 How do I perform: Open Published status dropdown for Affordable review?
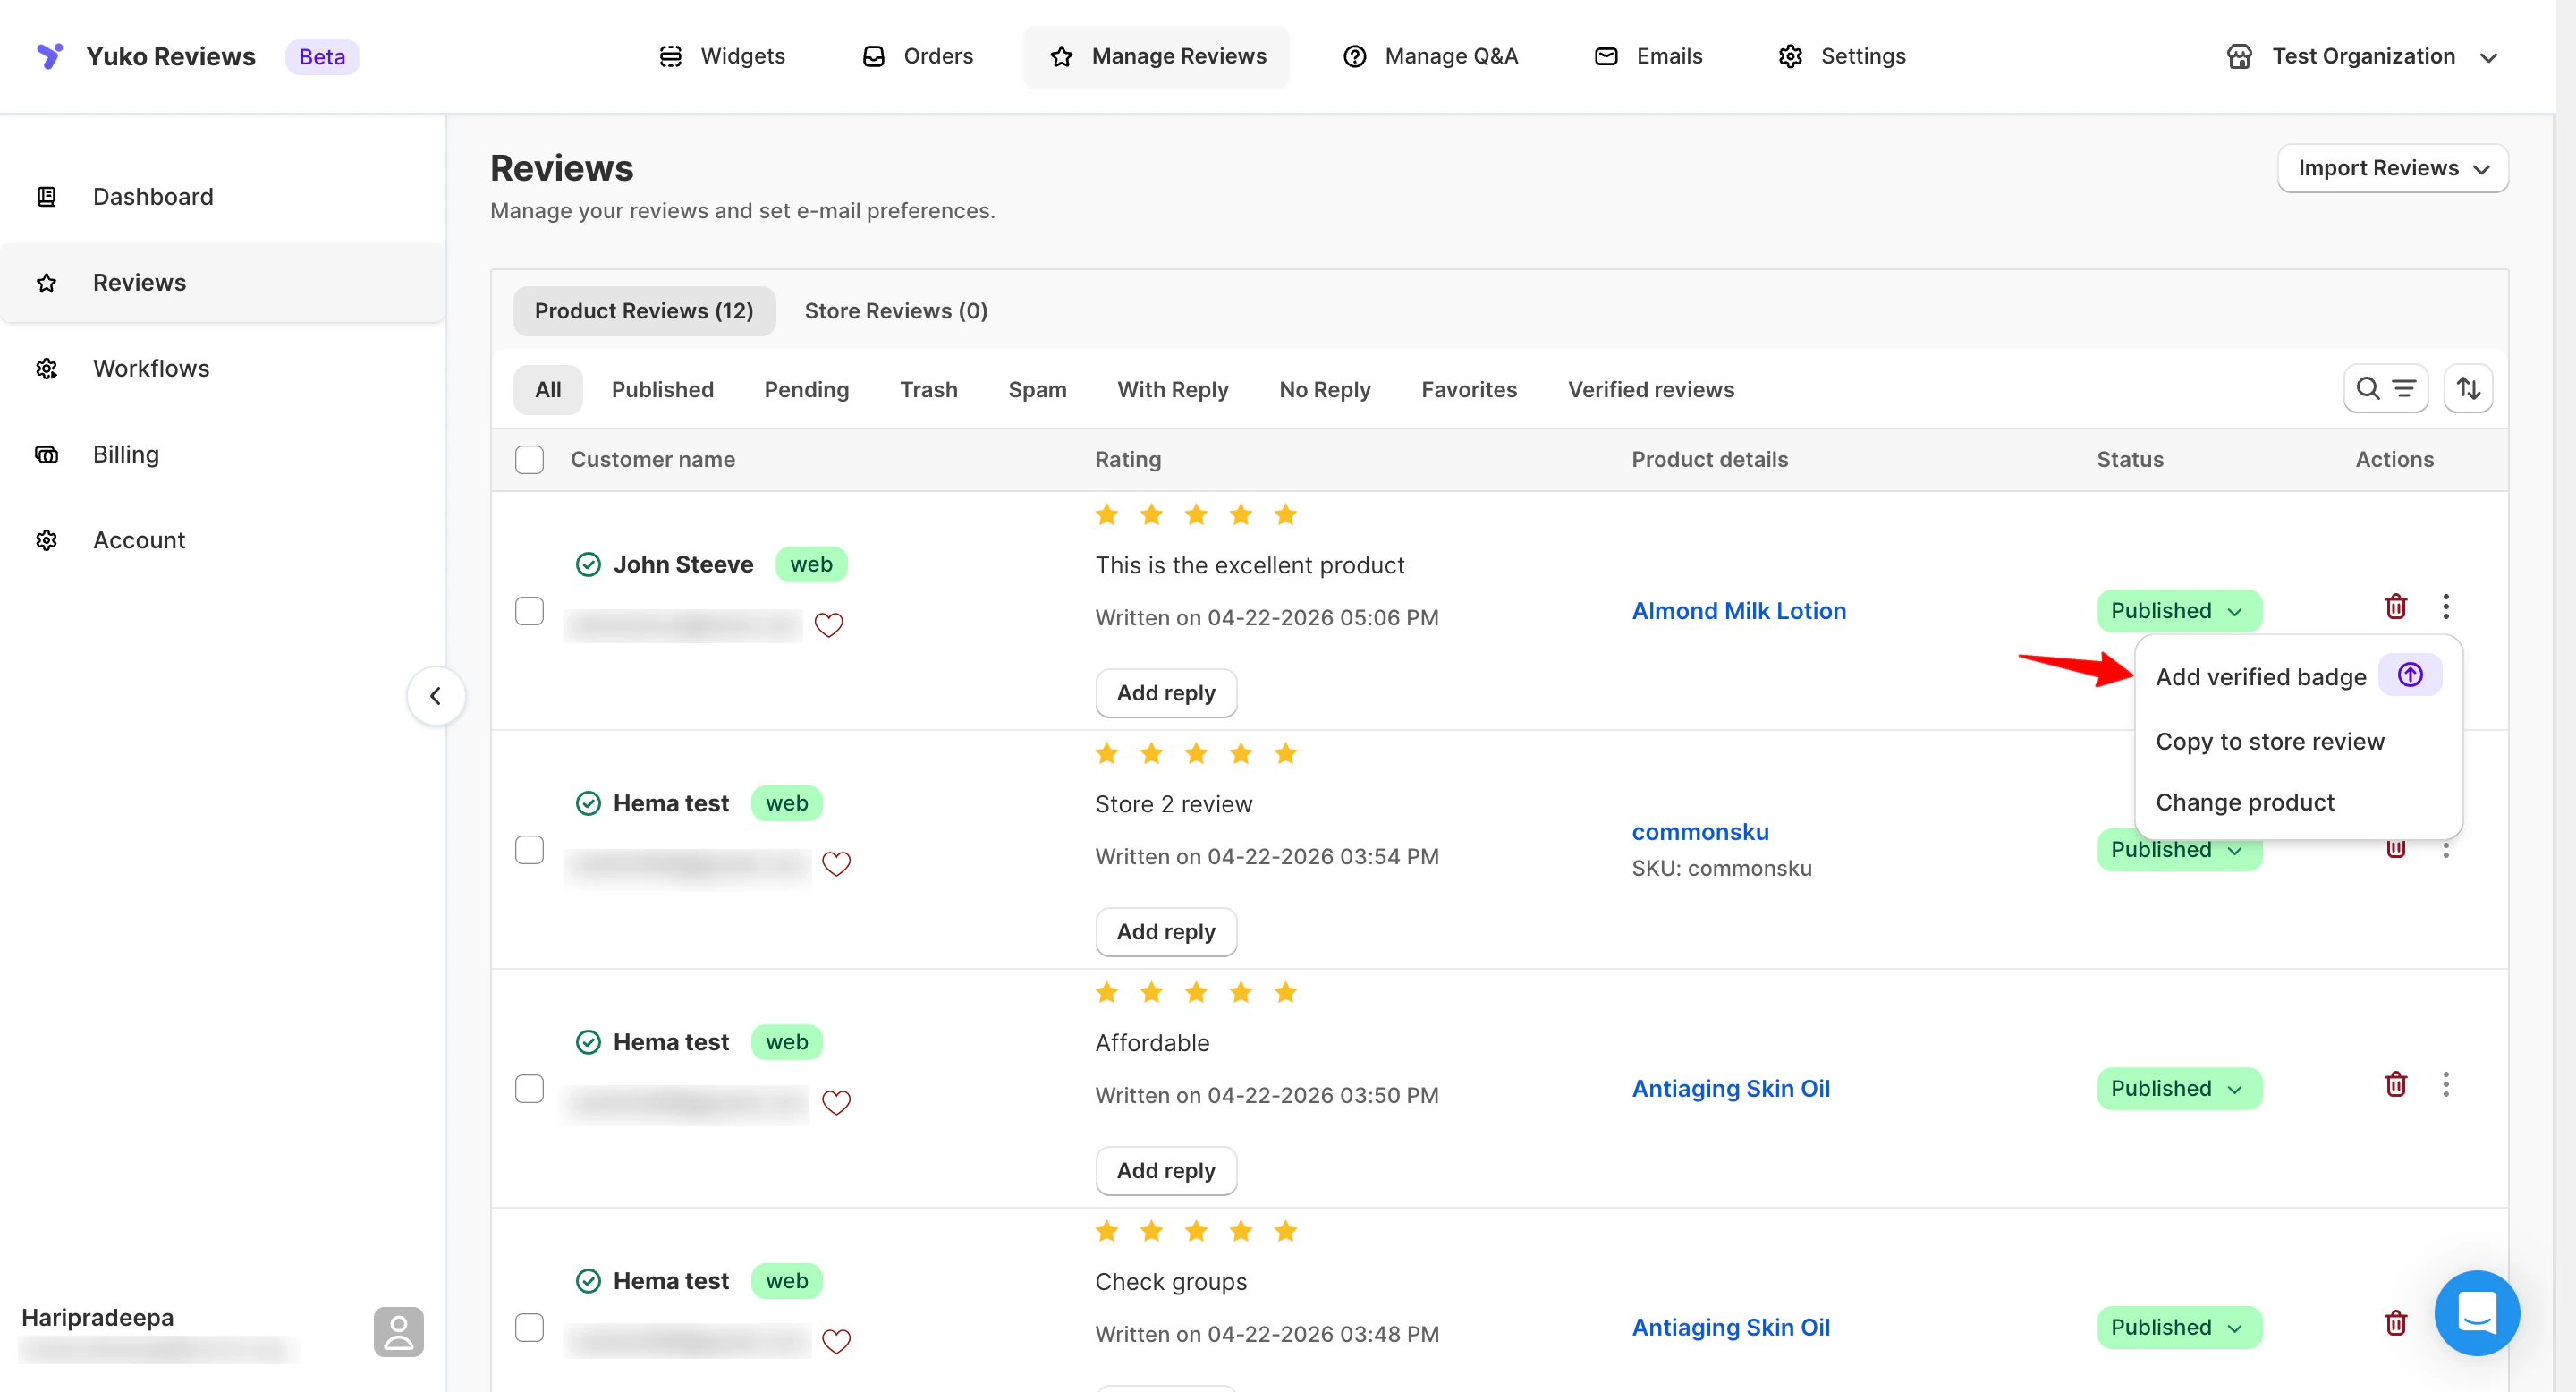[x=2179, y=1089]
